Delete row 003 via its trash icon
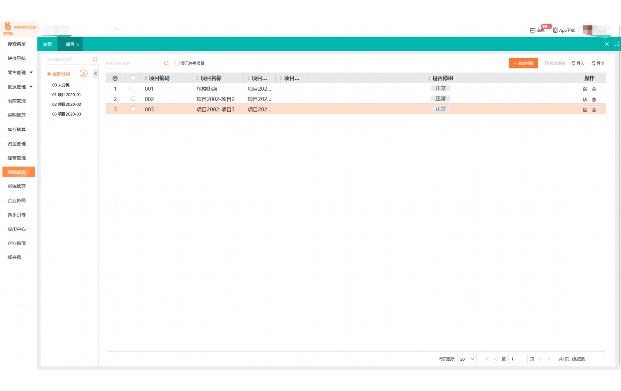This screenshot has height=391, width=621. click(x=594, y=110)
